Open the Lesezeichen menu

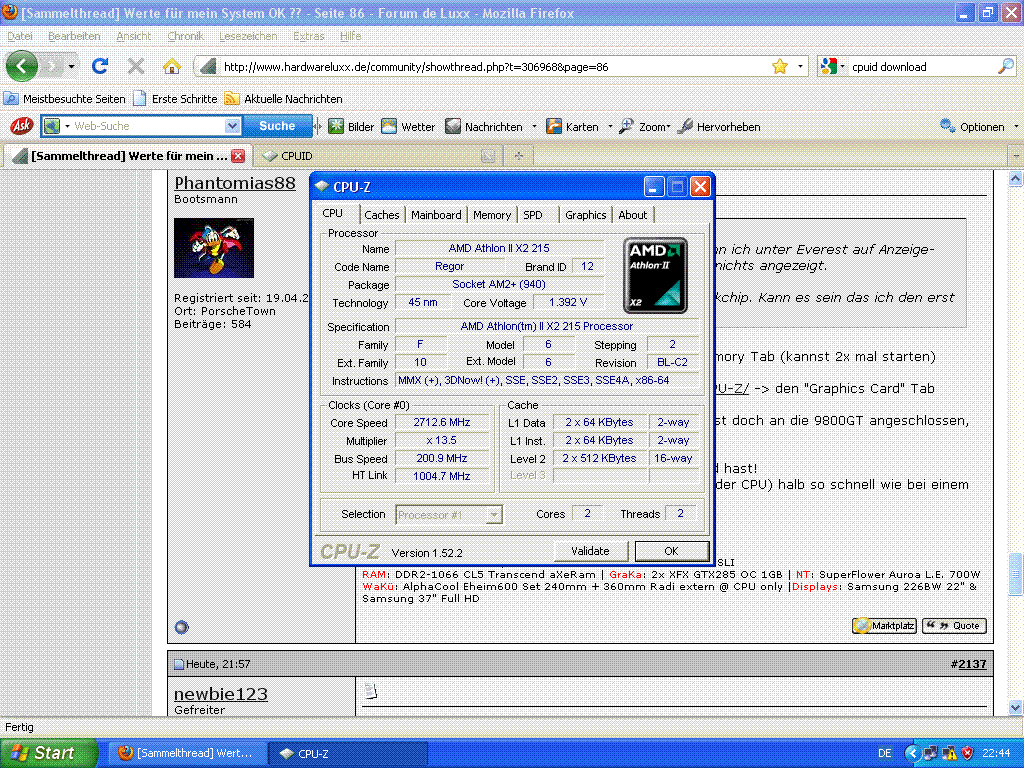tap(248, 36)
